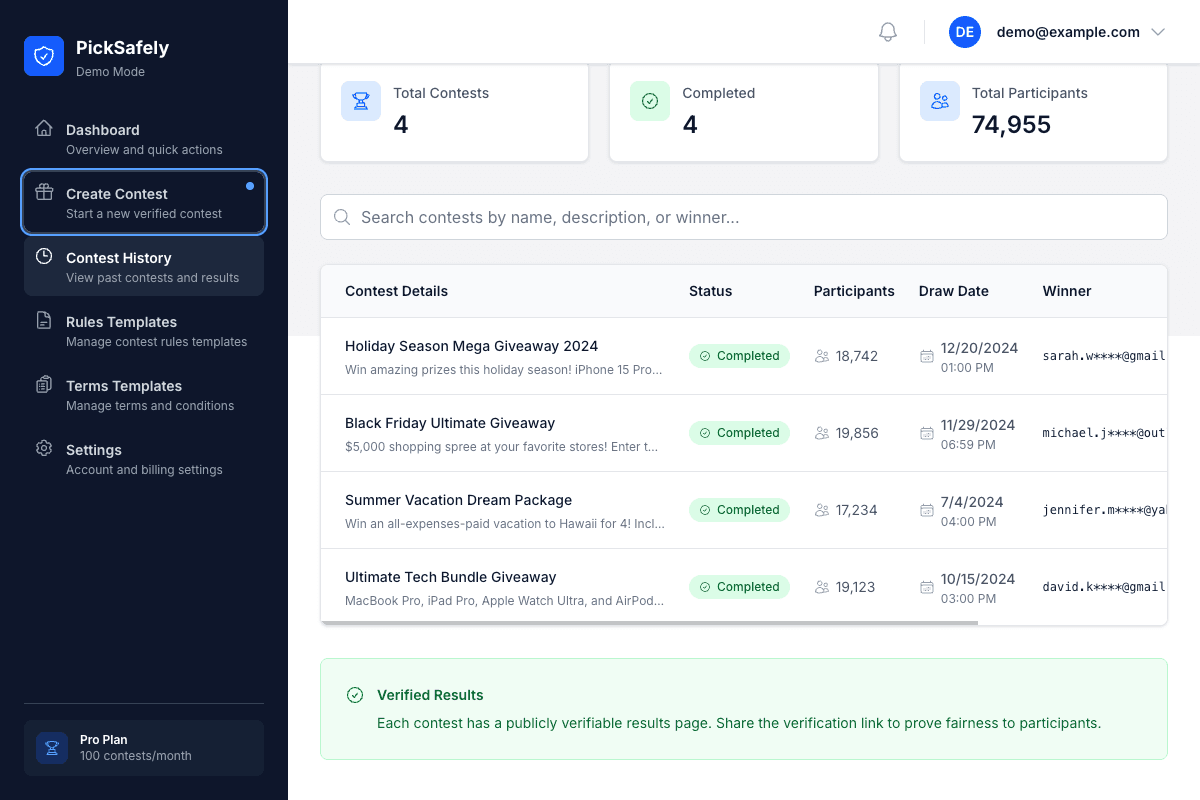Click the calendar icon beside 12/20/2024
The image size is (1200, 800).
coord(927,356)
